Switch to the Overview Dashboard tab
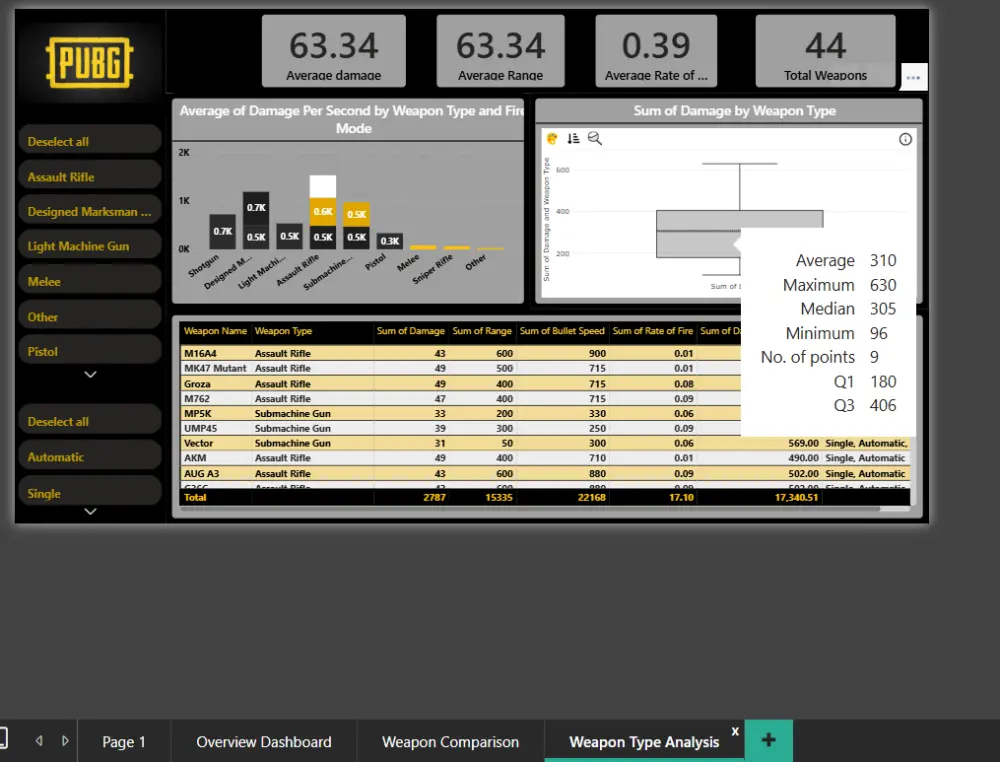This screenshot has width=1000, height=762. pos(263,741)
